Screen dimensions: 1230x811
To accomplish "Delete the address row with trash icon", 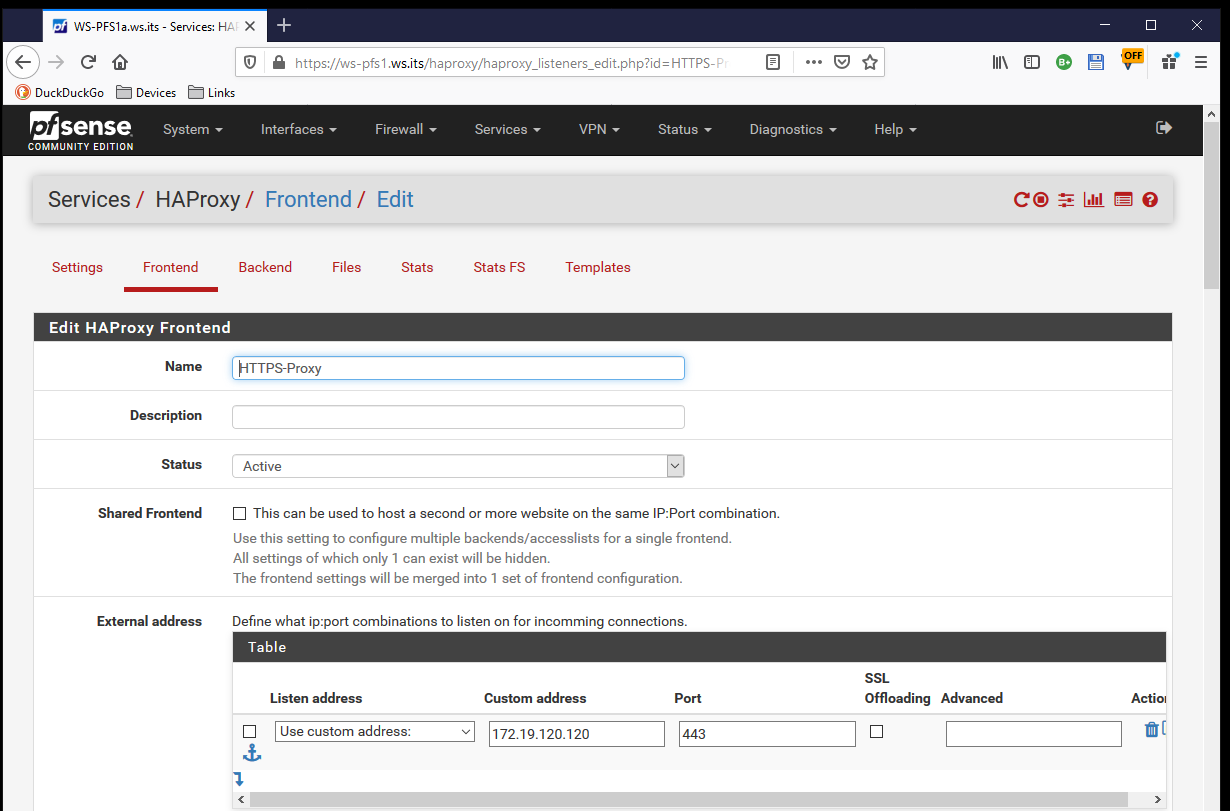I will (x=1151, y=730).
